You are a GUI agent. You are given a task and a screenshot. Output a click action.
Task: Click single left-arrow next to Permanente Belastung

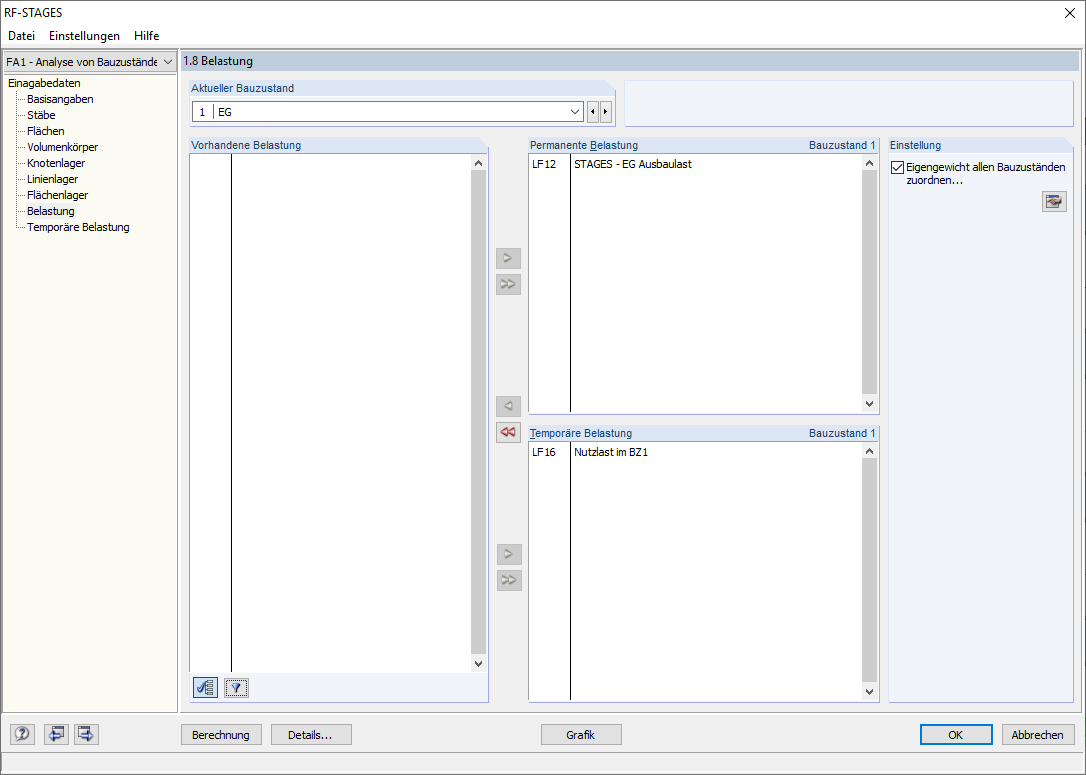508,406
